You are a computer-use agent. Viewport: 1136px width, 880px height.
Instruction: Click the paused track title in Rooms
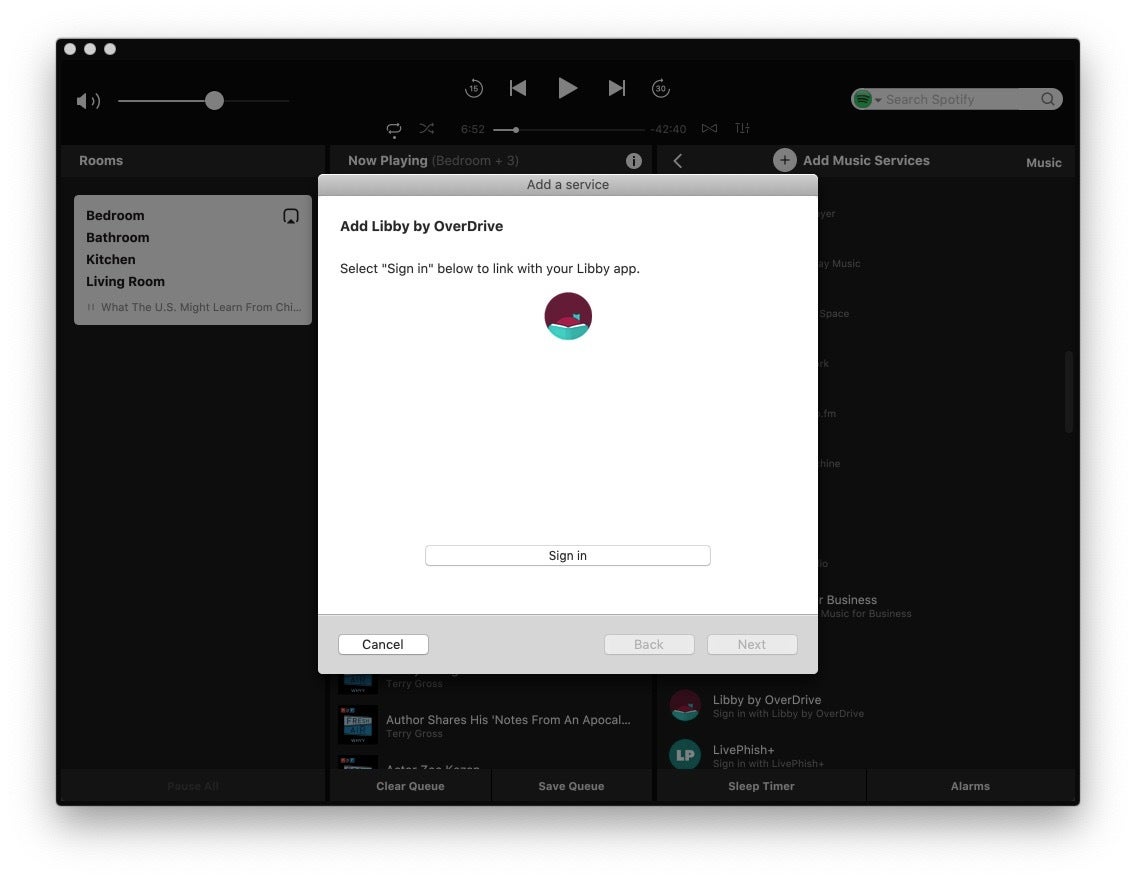[x=201, y=307]
